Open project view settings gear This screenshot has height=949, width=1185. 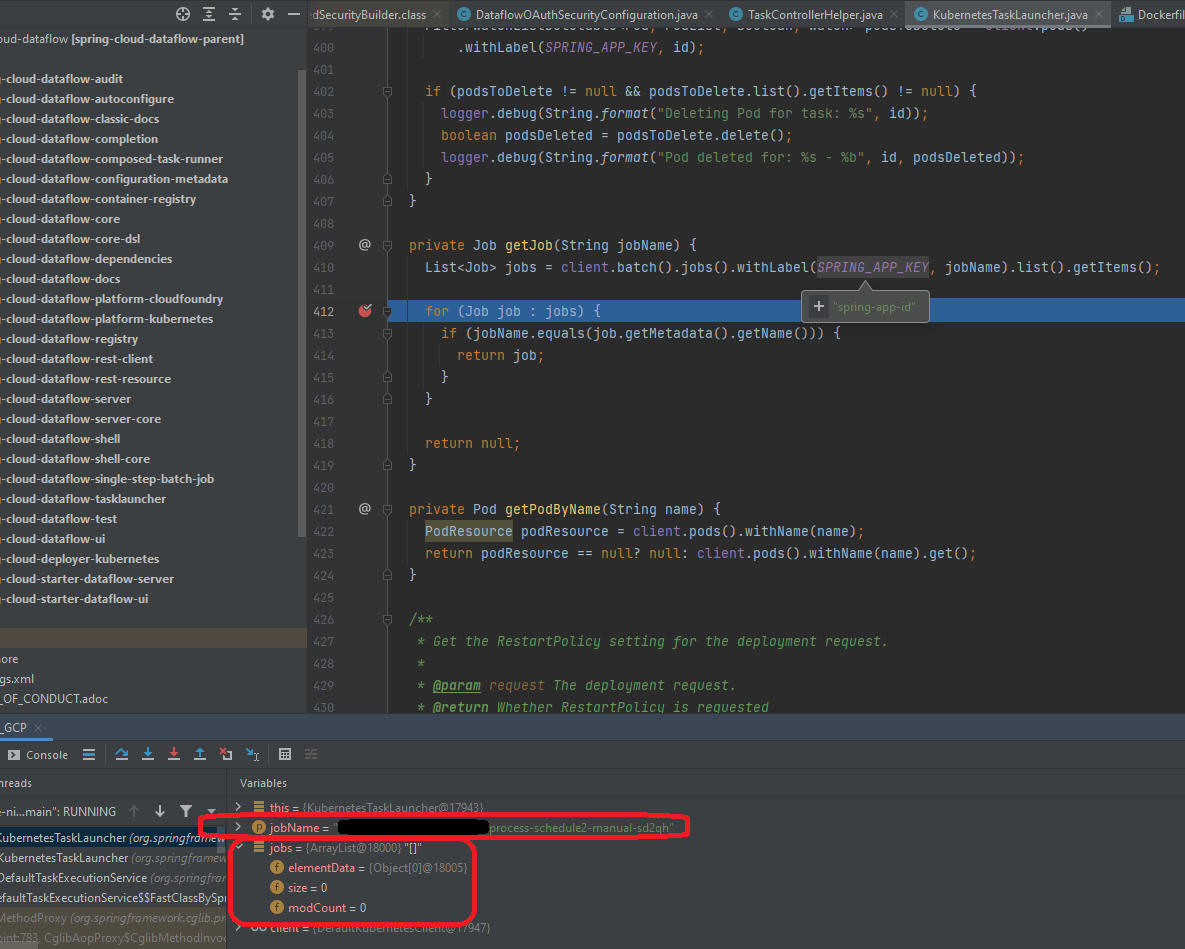coord(268,14)
